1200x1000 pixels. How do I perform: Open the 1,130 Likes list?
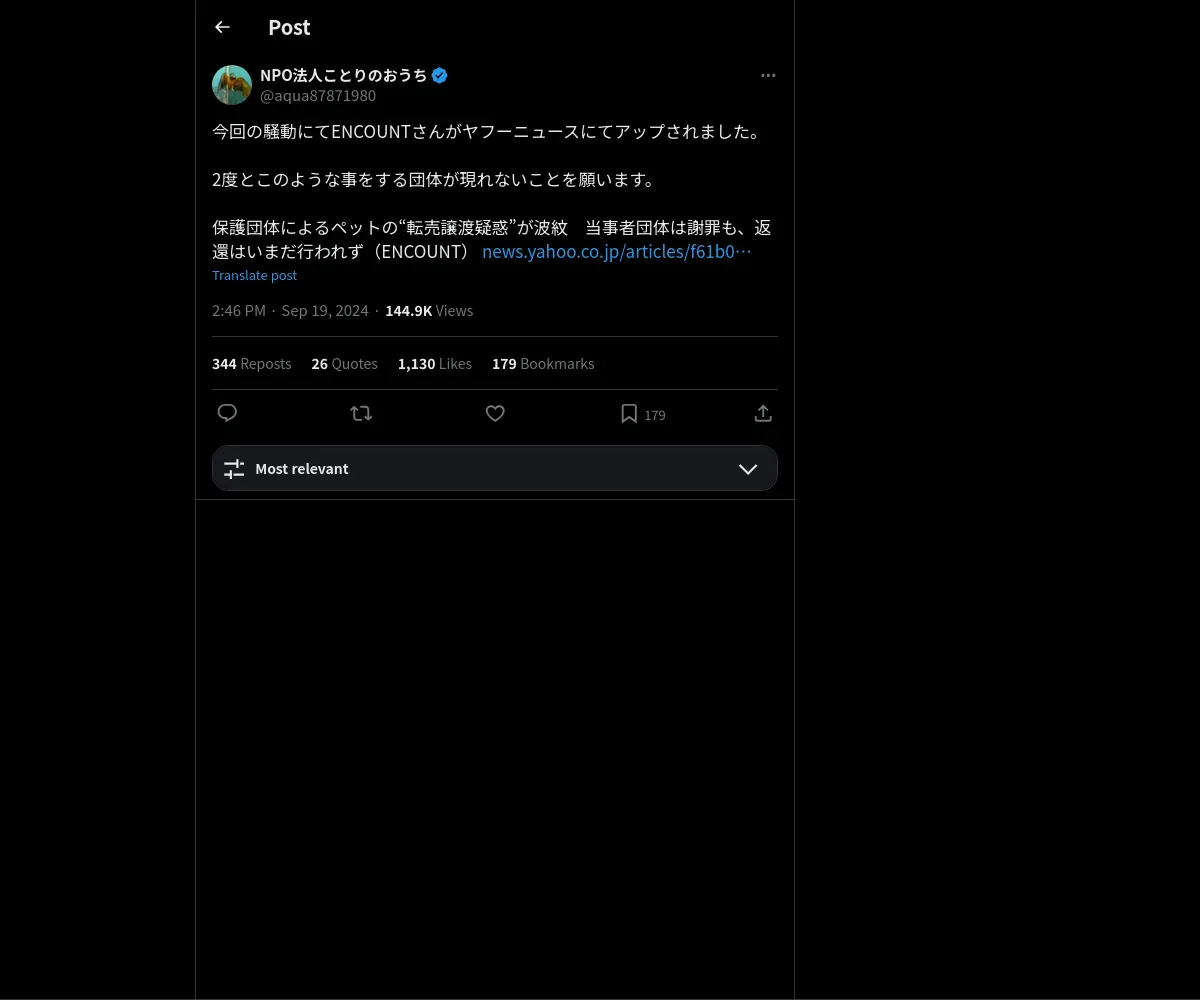(435, 364)
